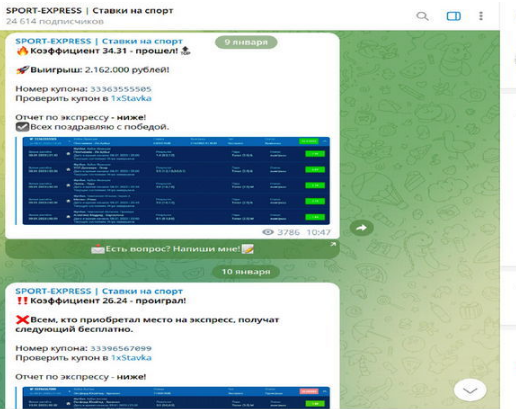Click channel name above the 9 января post

99,41
